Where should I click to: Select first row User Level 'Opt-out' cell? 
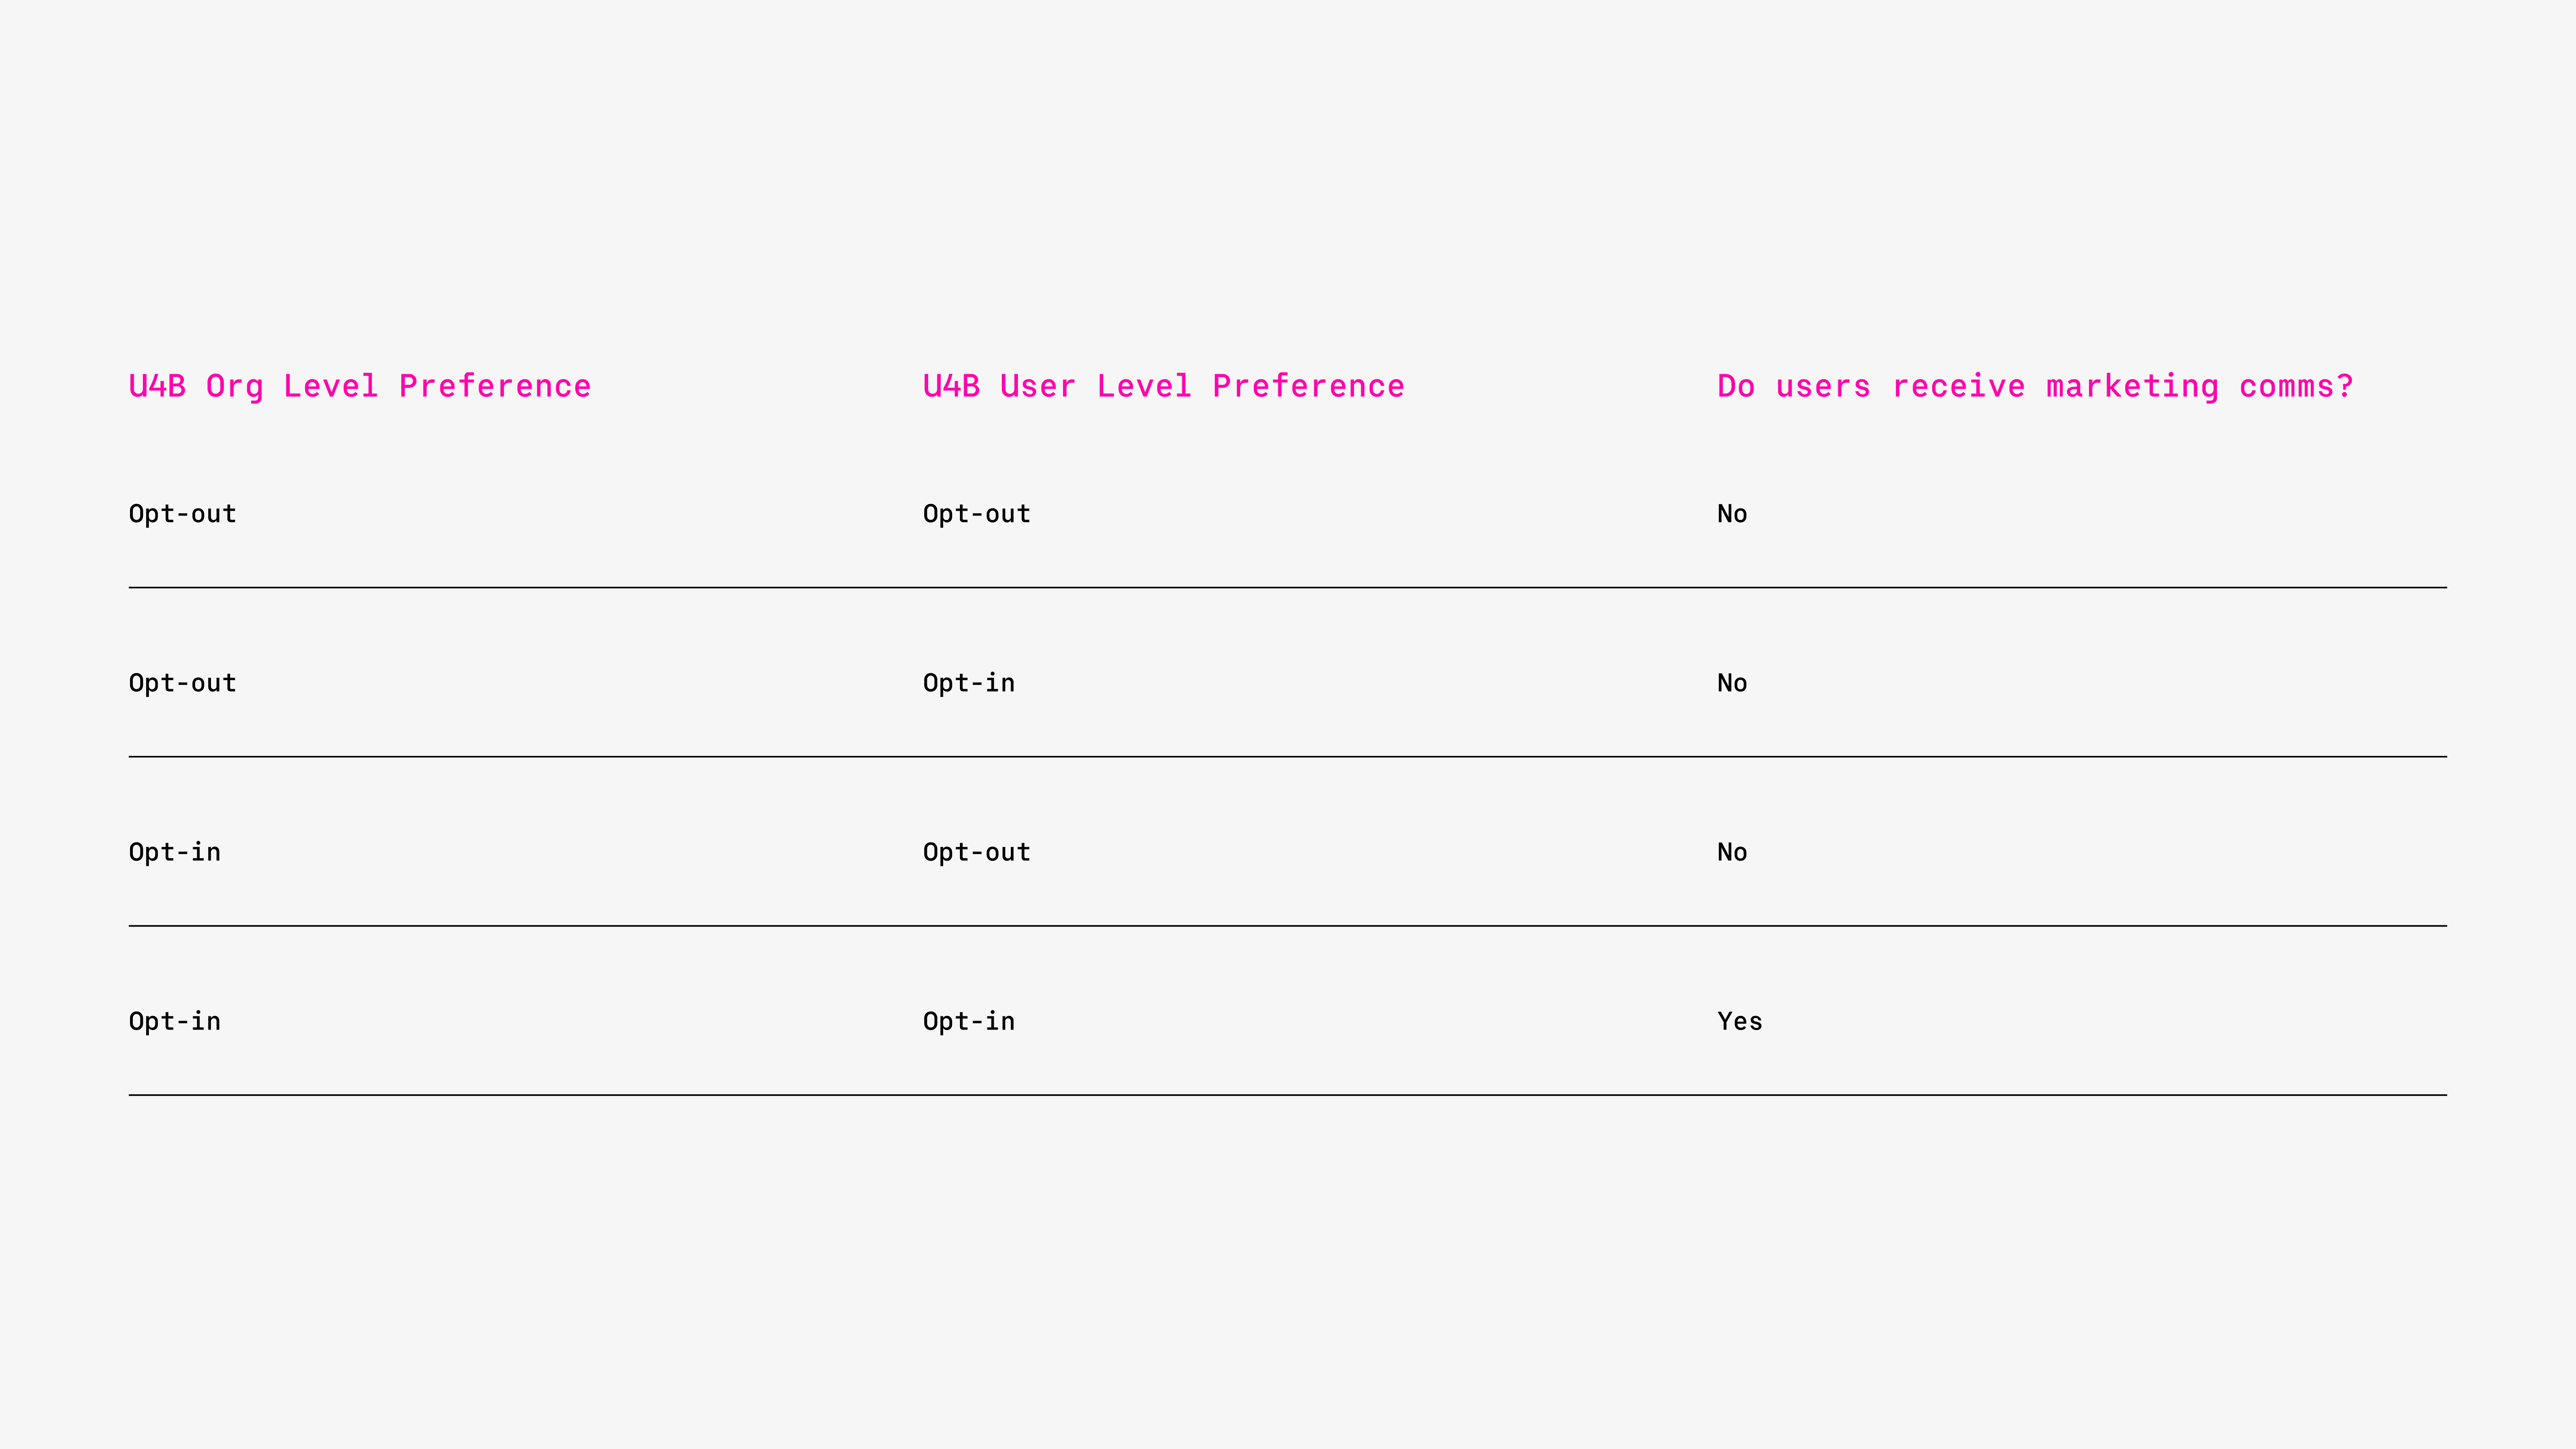[977, 514]
